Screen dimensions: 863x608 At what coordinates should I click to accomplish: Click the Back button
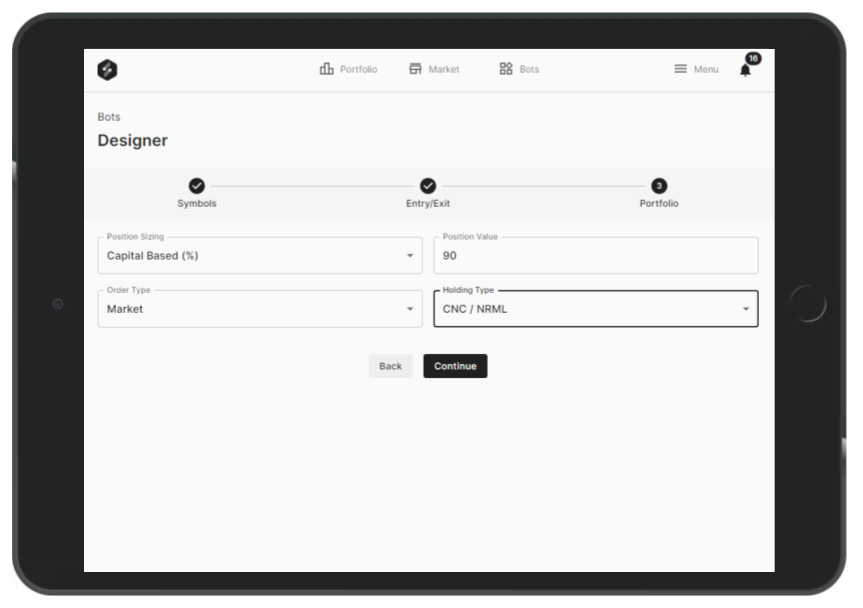(x=390, y=366)
